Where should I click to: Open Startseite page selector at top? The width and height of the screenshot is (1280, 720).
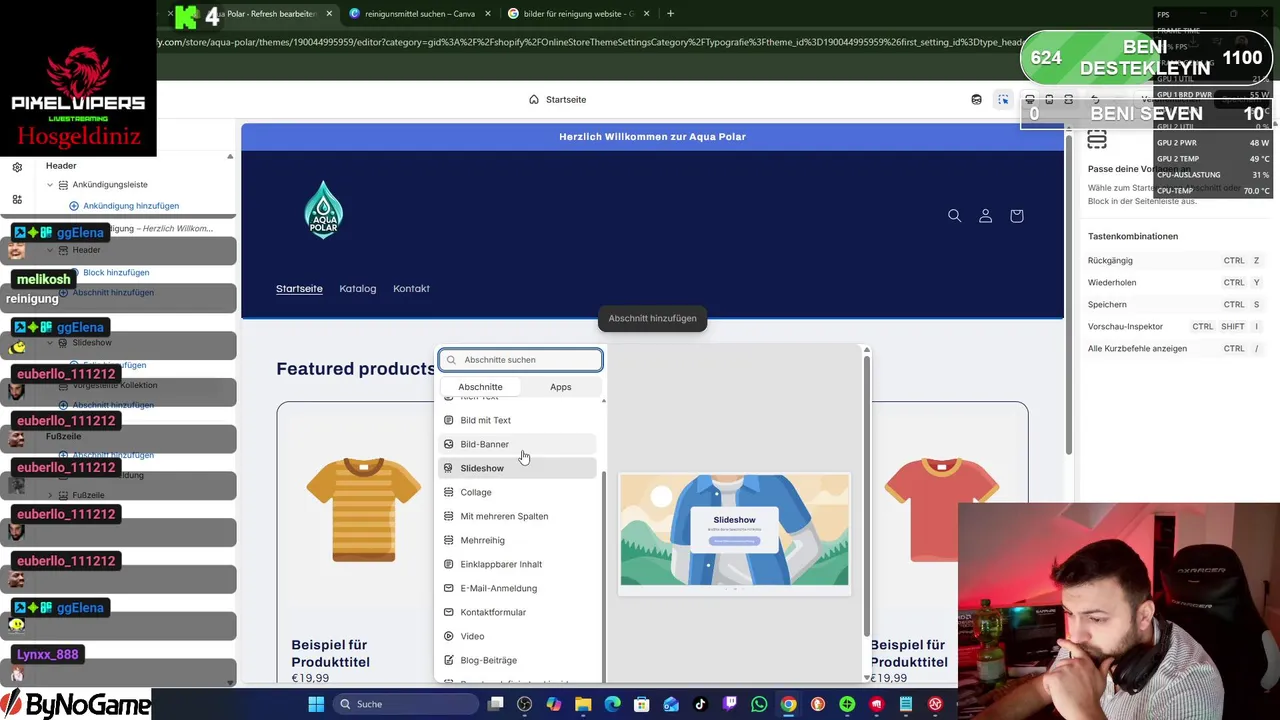(557, 99)
